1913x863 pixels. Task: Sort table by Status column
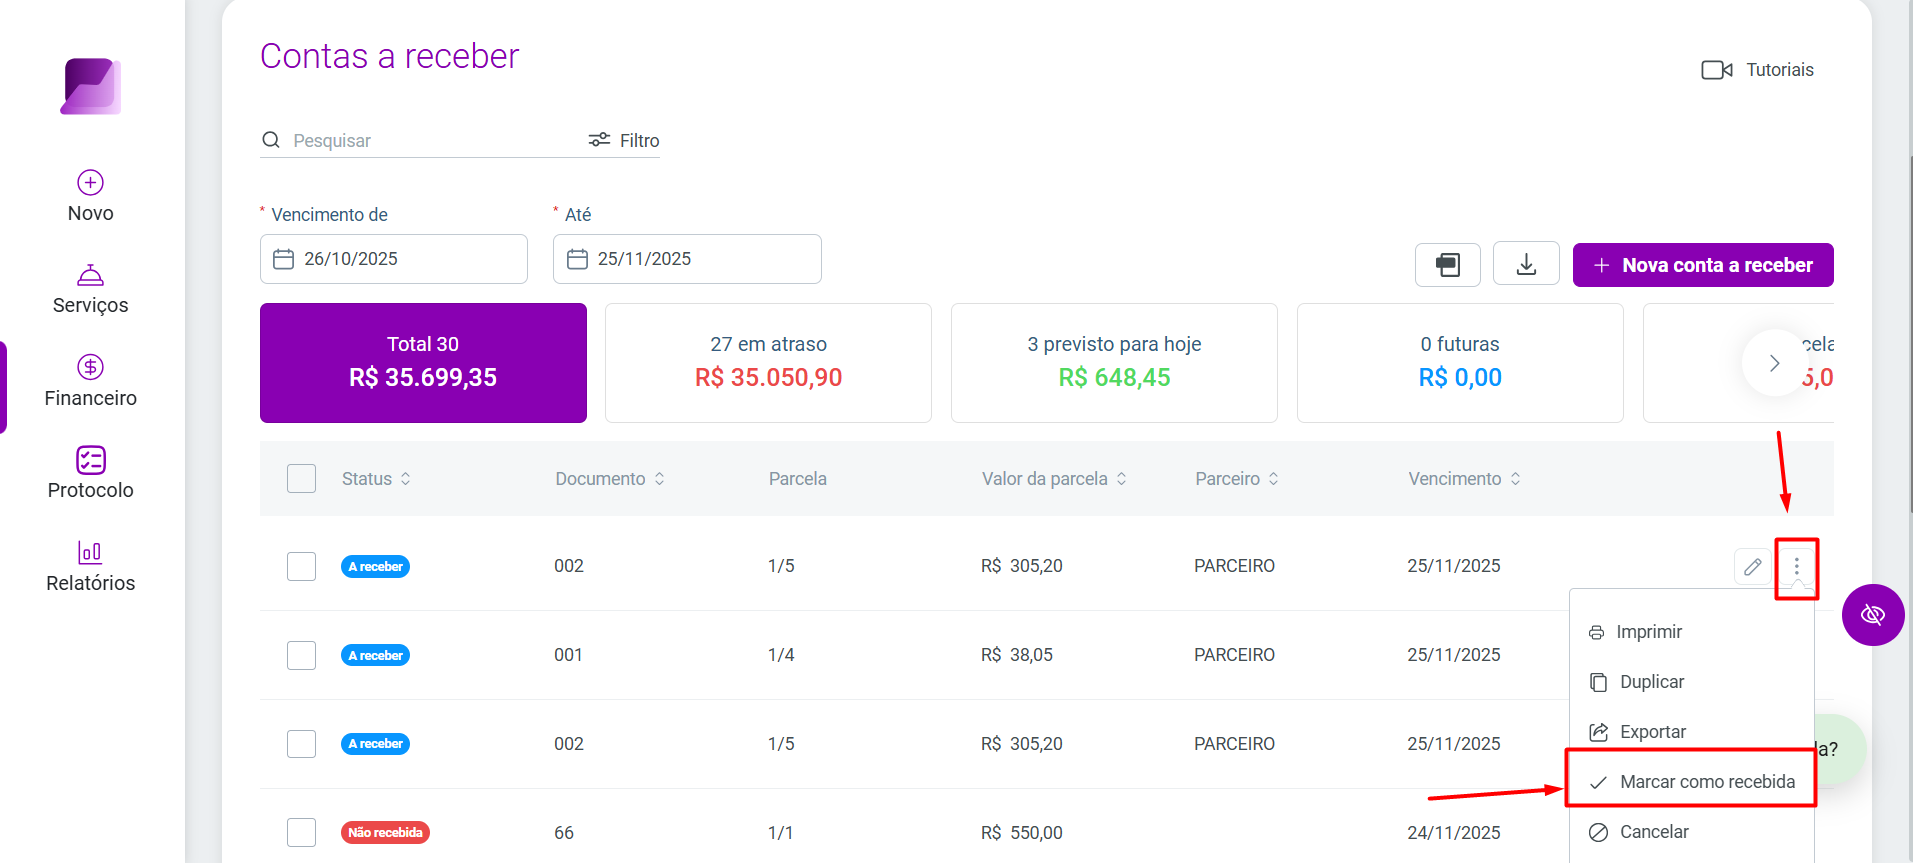376,479
